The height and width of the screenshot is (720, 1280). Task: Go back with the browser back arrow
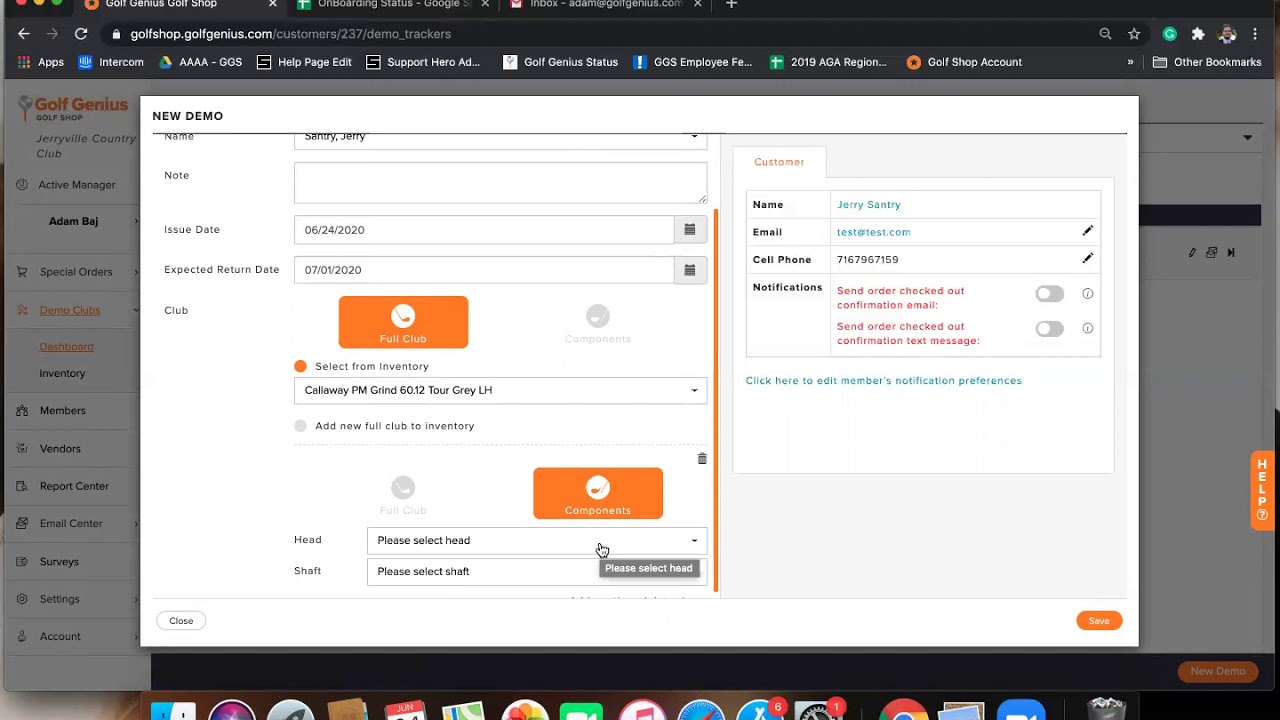click(24, 34)
